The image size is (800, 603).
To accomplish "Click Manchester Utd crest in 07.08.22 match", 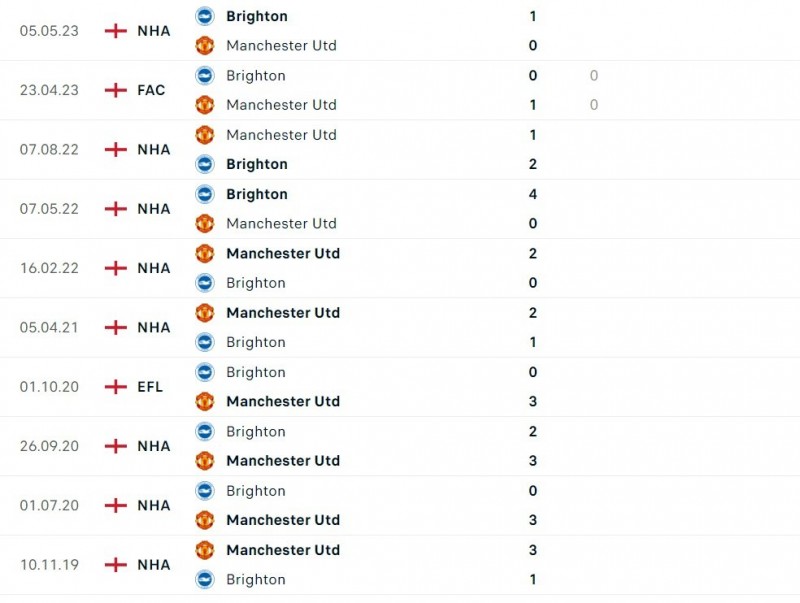I will [x=205, y=135].
